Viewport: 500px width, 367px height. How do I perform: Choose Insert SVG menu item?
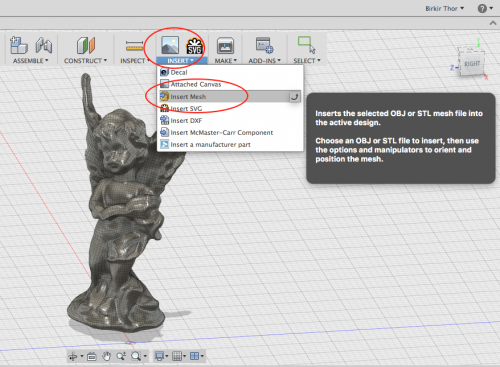[x=230, y=109]
